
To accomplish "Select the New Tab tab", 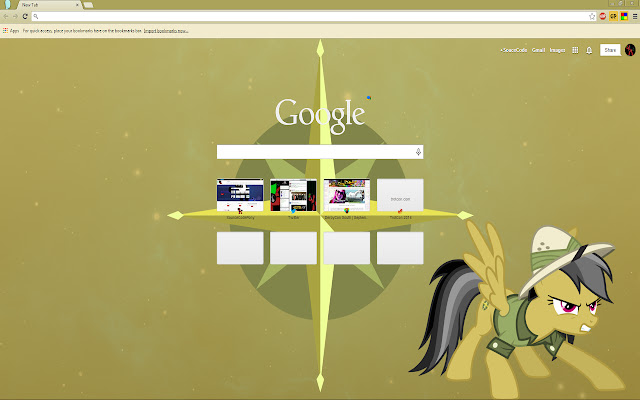I will (48, 5).
